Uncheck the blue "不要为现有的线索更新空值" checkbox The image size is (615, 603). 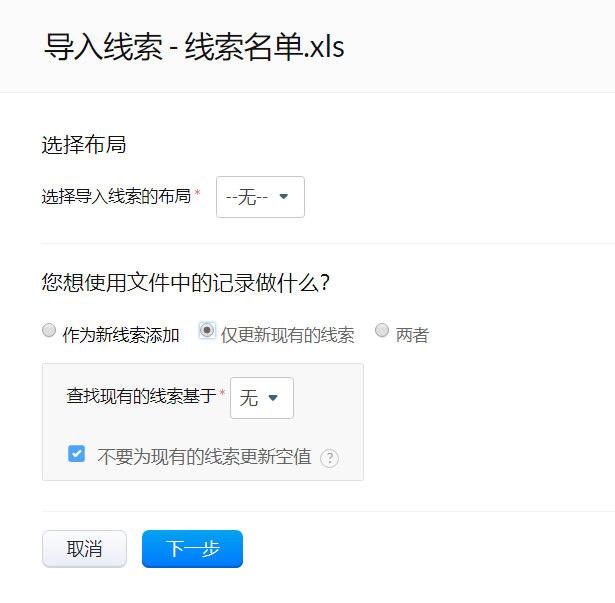click(76, 454)
